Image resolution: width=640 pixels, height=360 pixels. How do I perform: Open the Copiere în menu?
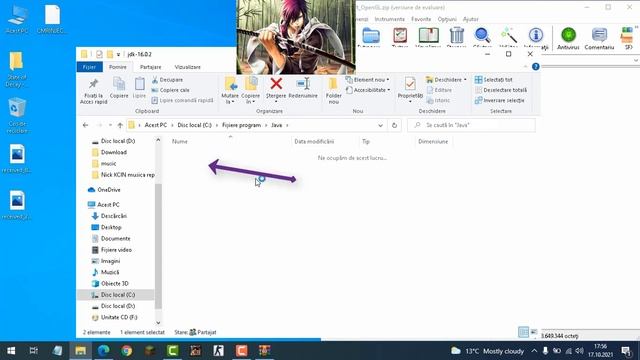[250, 91]
